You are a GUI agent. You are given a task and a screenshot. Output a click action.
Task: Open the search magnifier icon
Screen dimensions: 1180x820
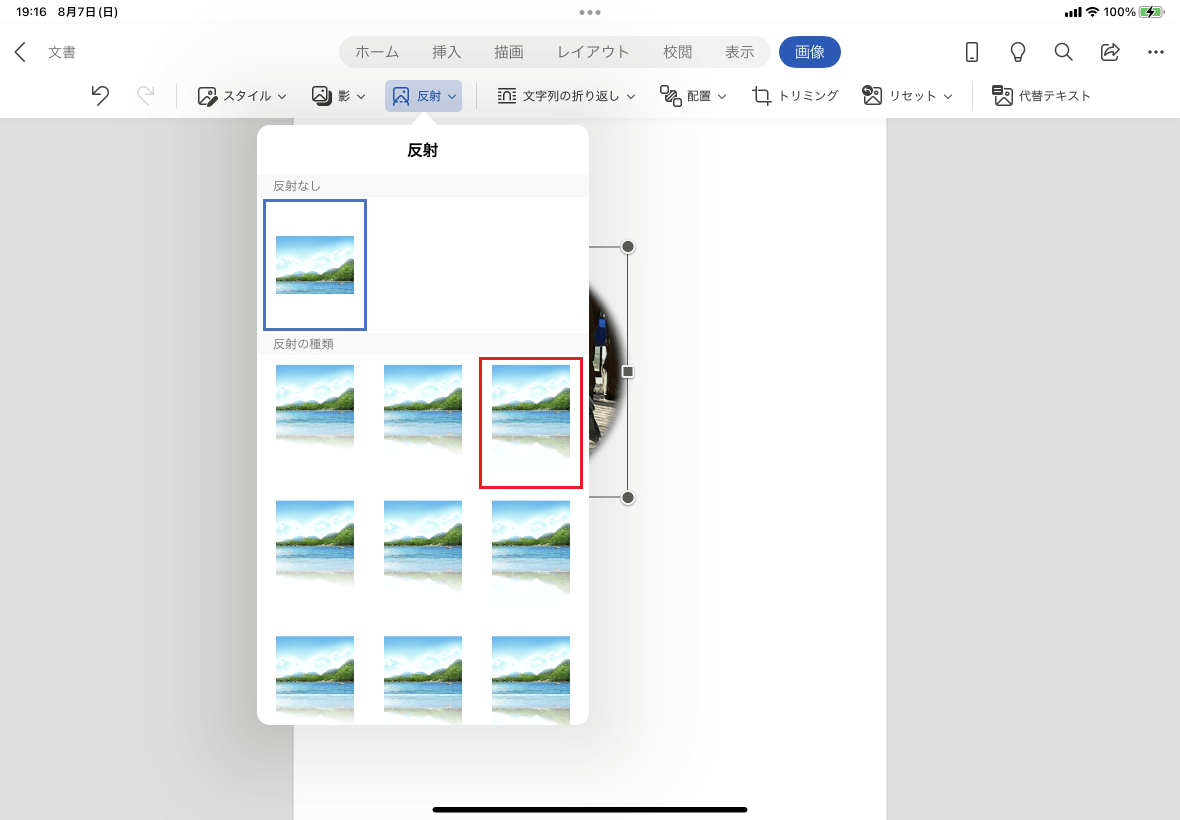[1063, 52]
